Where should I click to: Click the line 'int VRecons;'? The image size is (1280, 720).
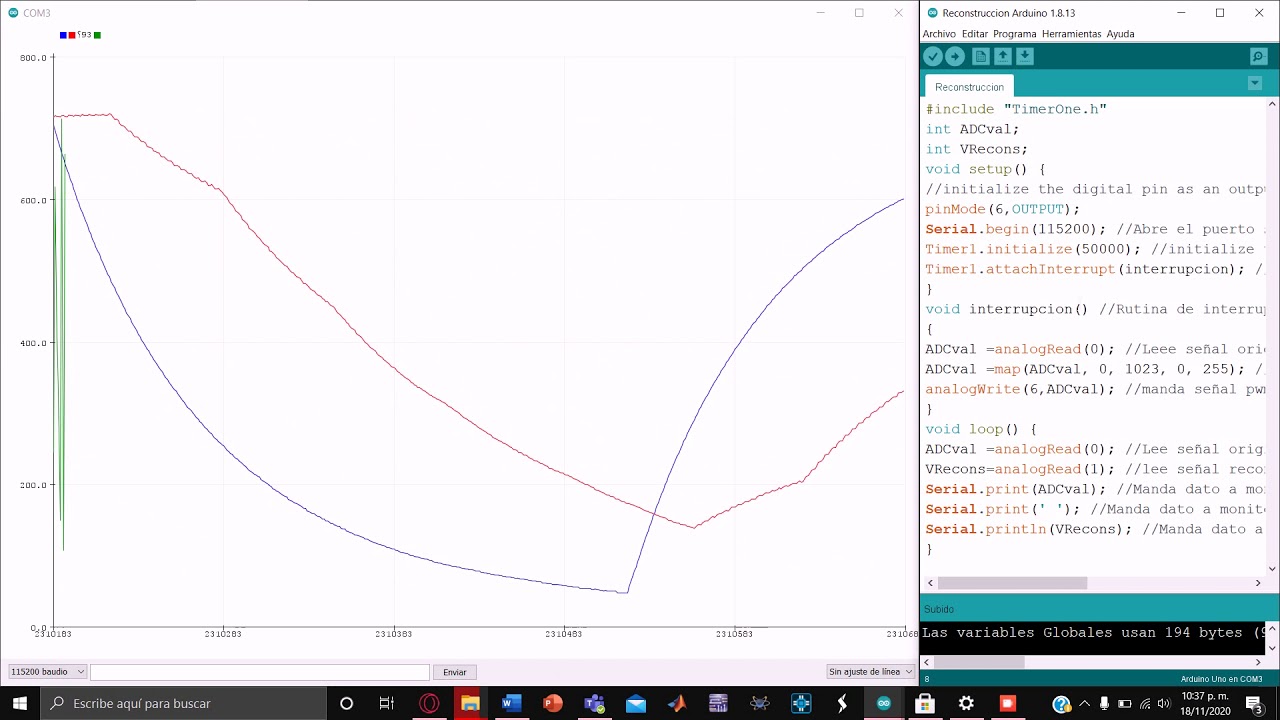(x=976, y=149)
